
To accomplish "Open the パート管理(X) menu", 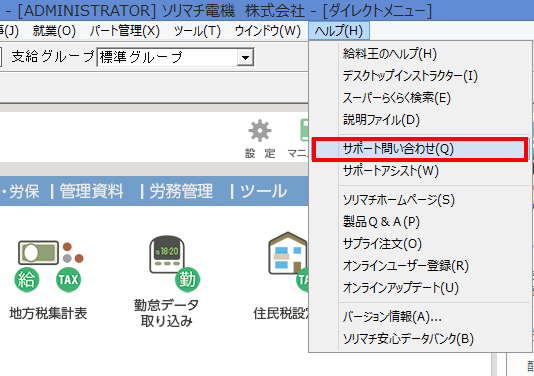I will pyautogui.click(x=125, y=31).
